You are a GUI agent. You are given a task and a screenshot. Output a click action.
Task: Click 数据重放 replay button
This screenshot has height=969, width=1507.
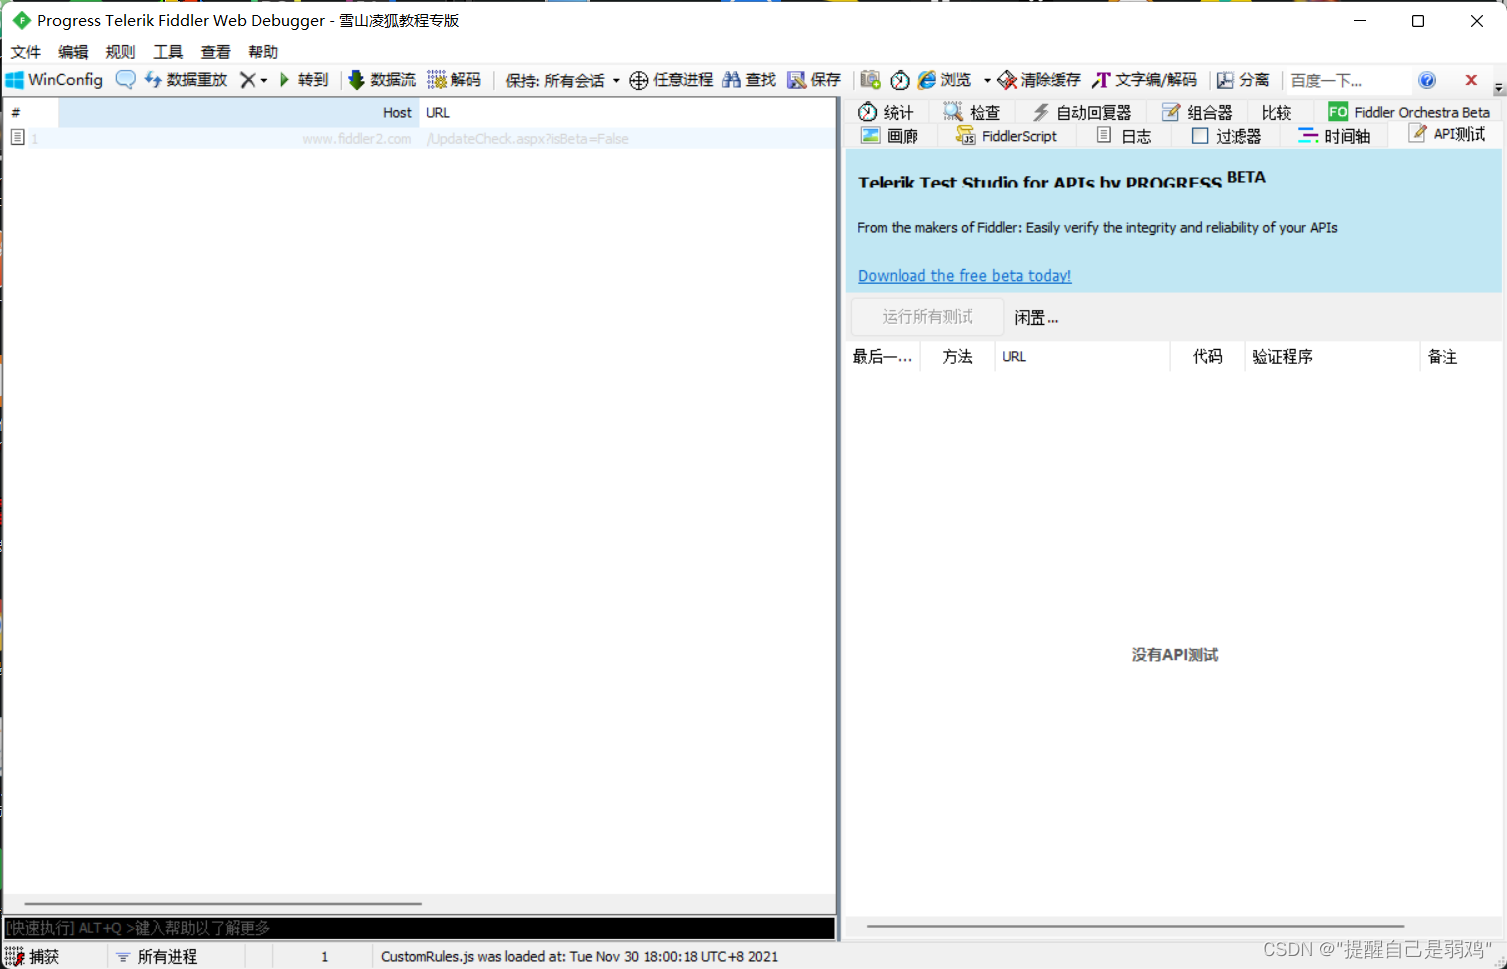coord(186,80)
